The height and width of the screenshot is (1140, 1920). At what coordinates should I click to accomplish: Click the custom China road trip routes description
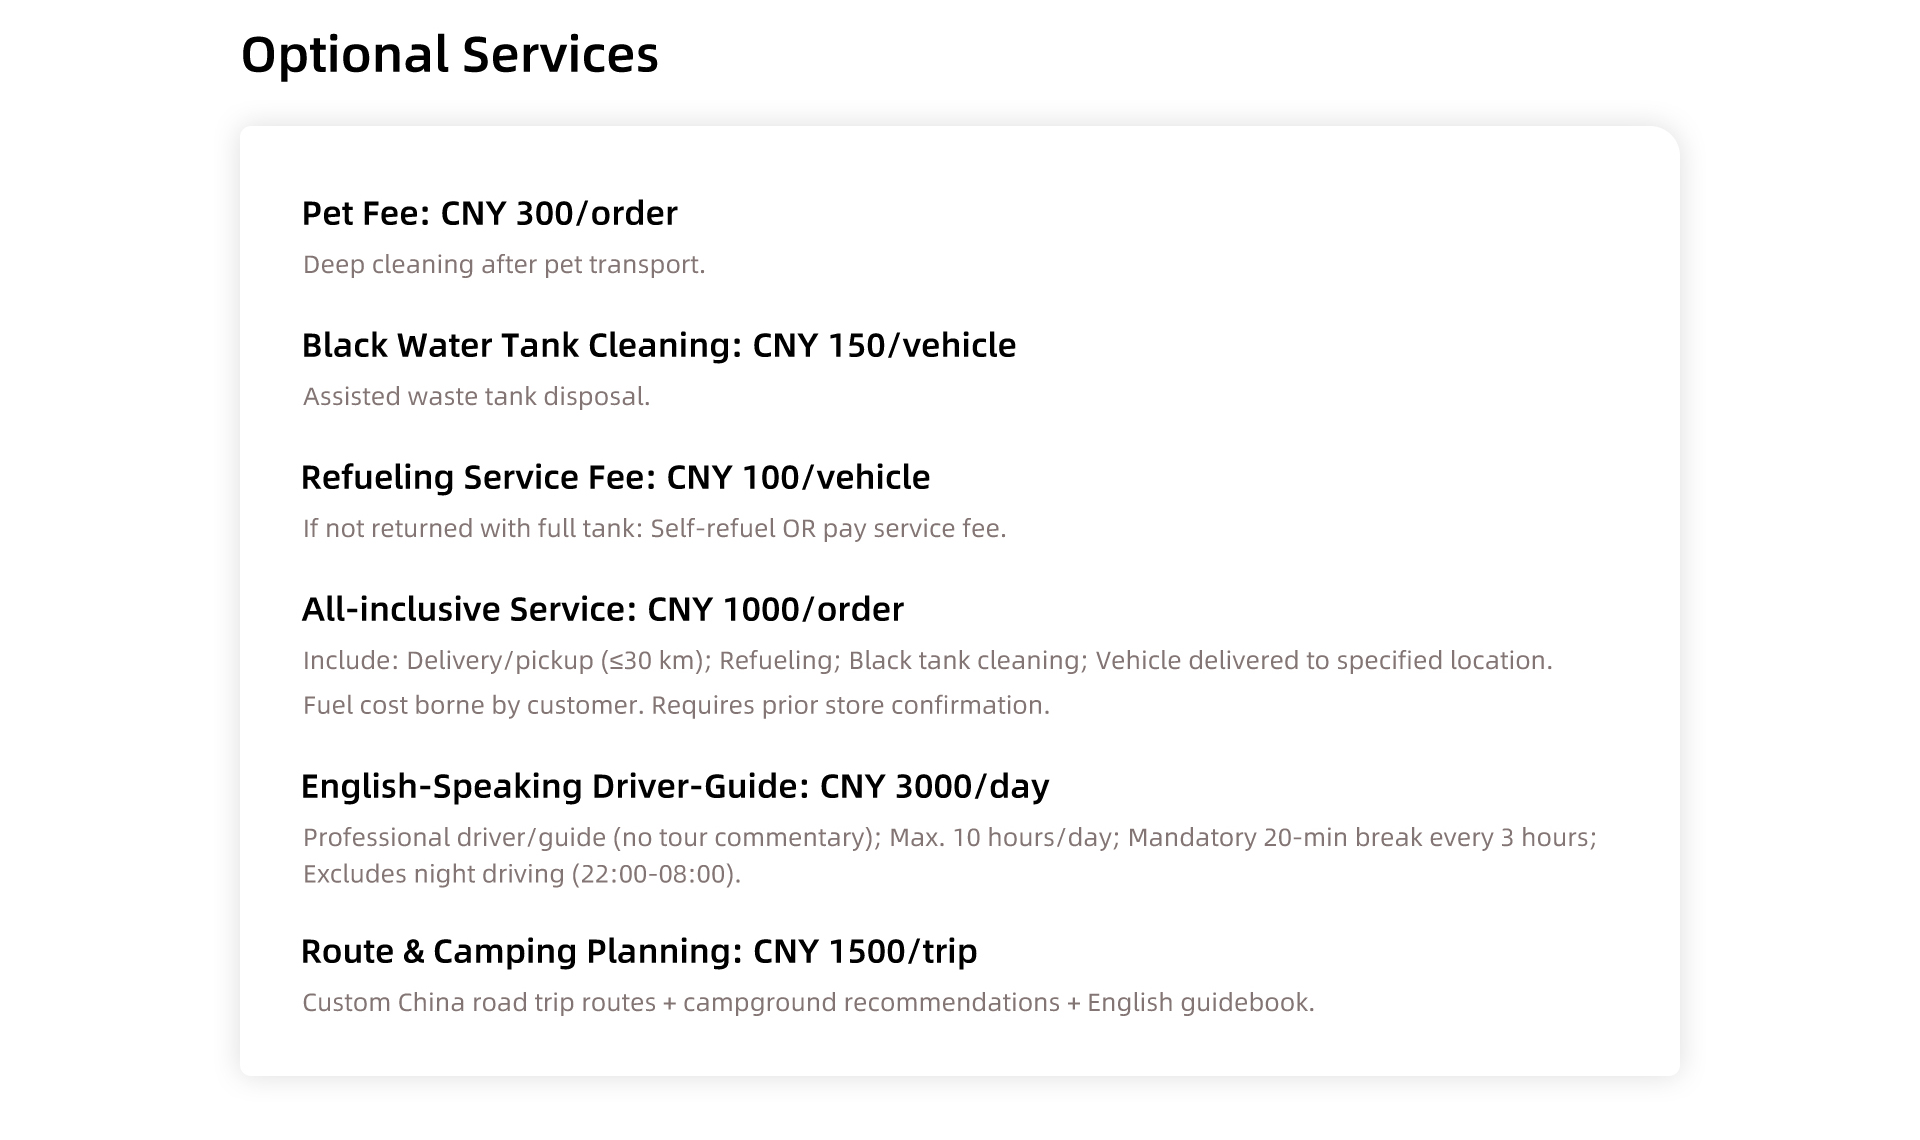pos(808,1003)
